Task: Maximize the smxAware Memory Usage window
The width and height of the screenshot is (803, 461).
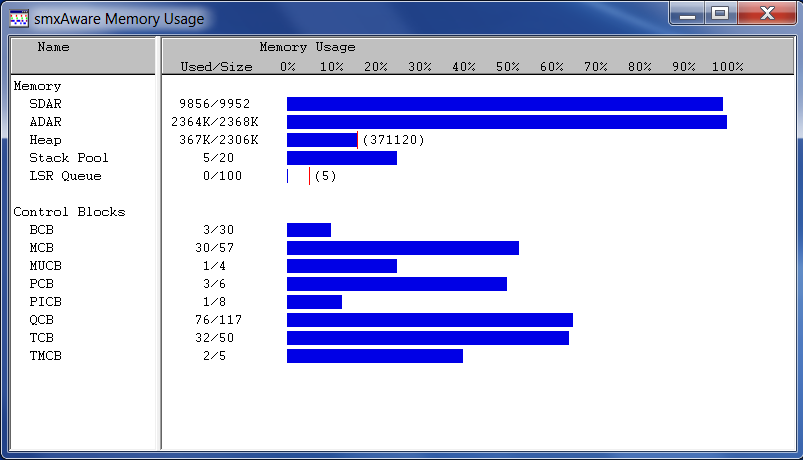Action: point(720,13)
